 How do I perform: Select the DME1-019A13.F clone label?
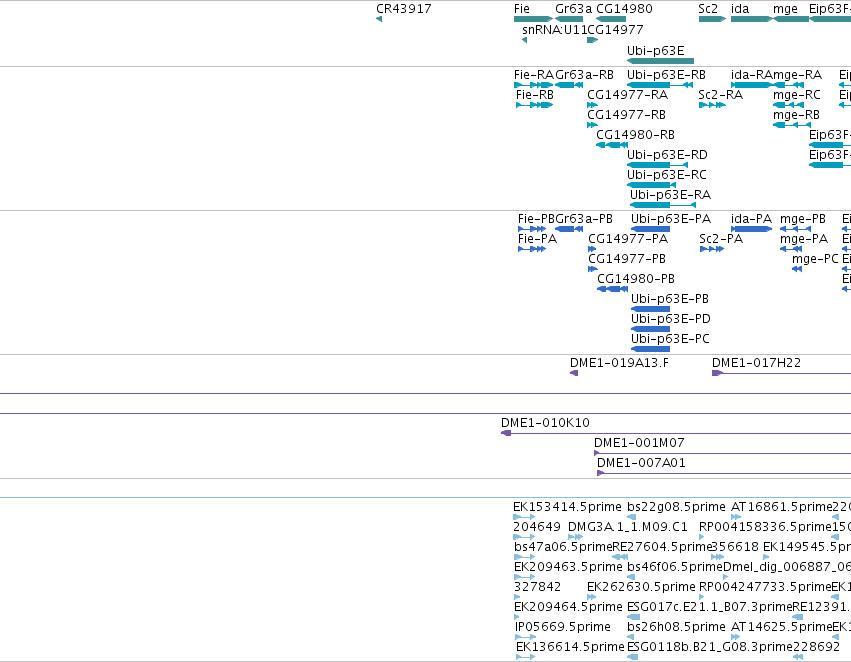pyautogui.click(x=619, y=364)
